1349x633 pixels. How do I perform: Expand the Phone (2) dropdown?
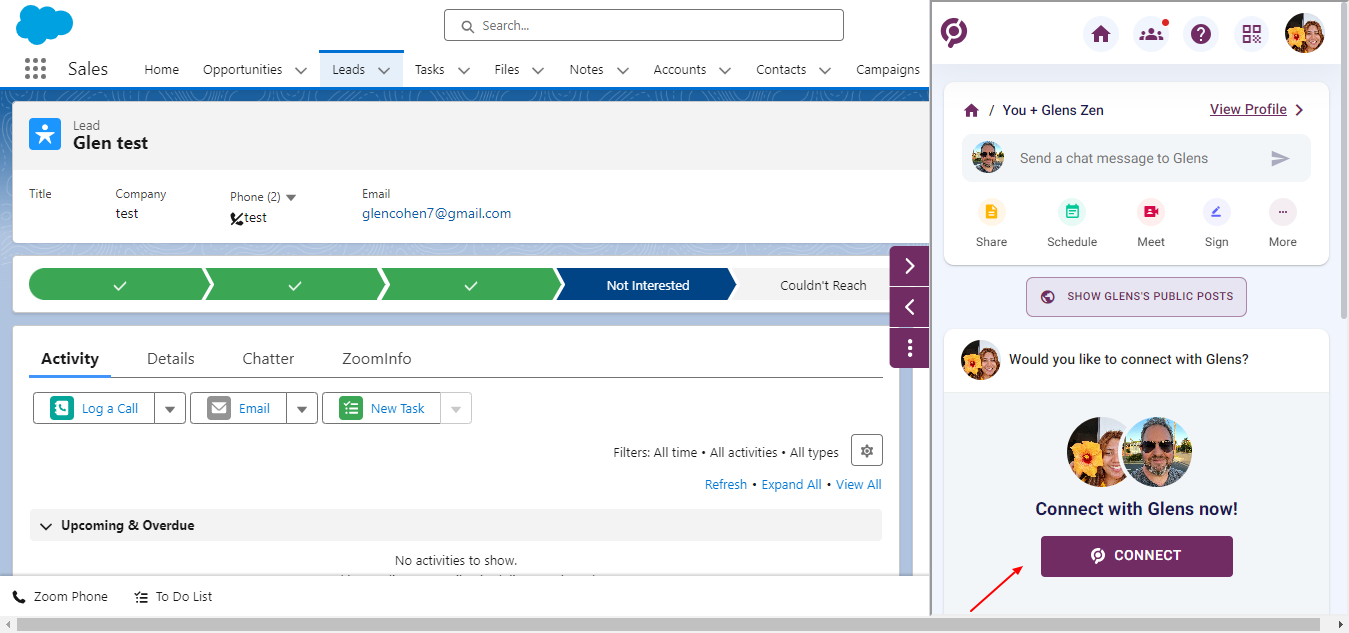point(291,197)
